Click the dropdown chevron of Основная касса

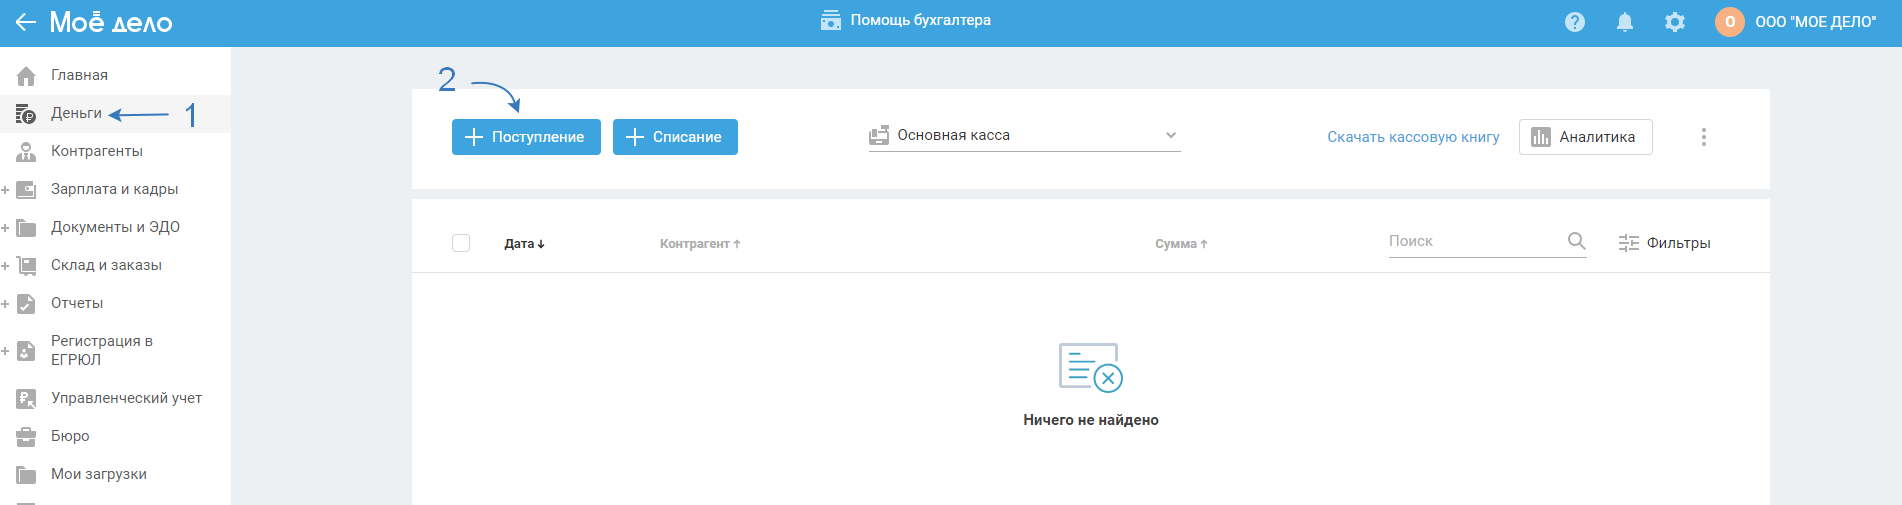coord(1171,135)
